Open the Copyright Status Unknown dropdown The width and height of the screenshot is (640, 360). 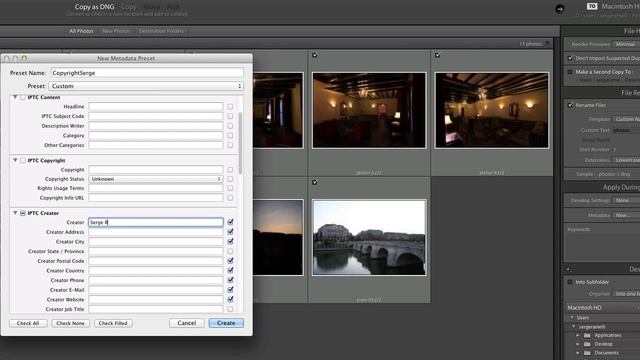[156, 179]
